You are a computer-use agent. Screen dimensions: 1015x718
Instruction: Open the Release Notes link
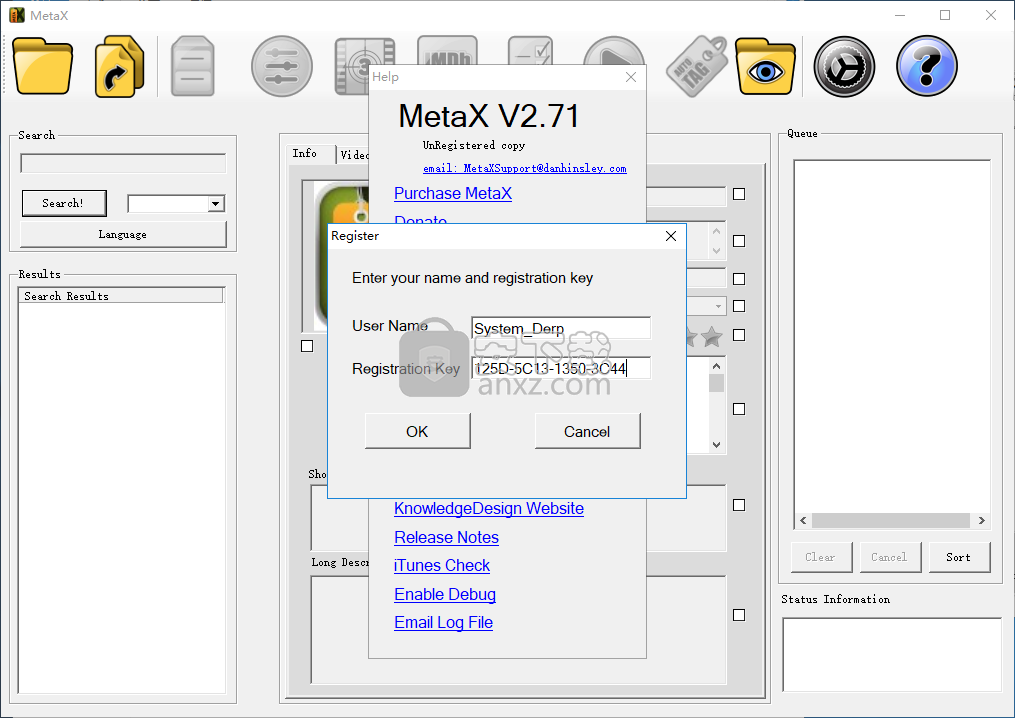coord(447,537)
